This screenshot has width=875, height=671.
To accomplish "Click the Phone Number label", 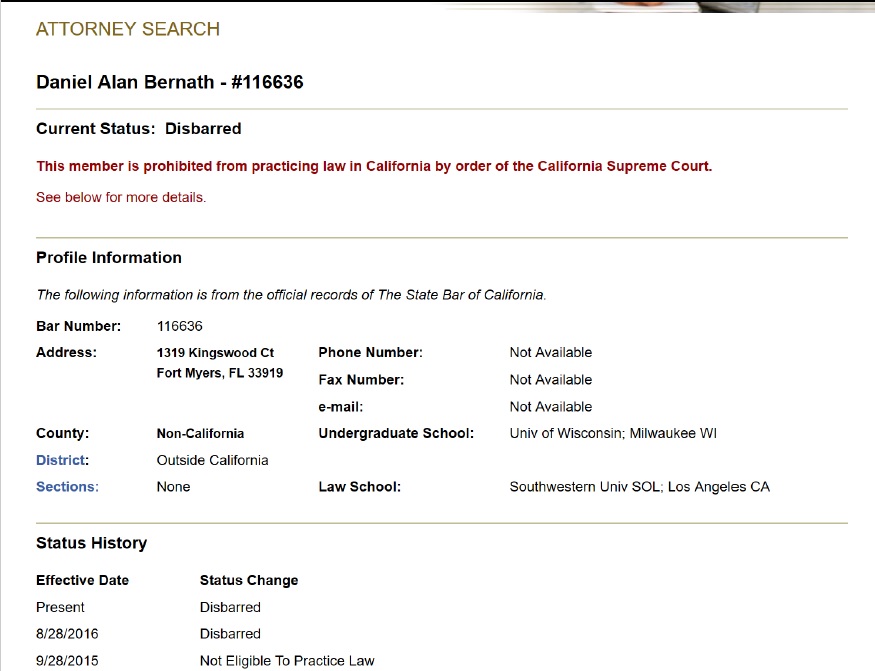I will tap(370, 352).
